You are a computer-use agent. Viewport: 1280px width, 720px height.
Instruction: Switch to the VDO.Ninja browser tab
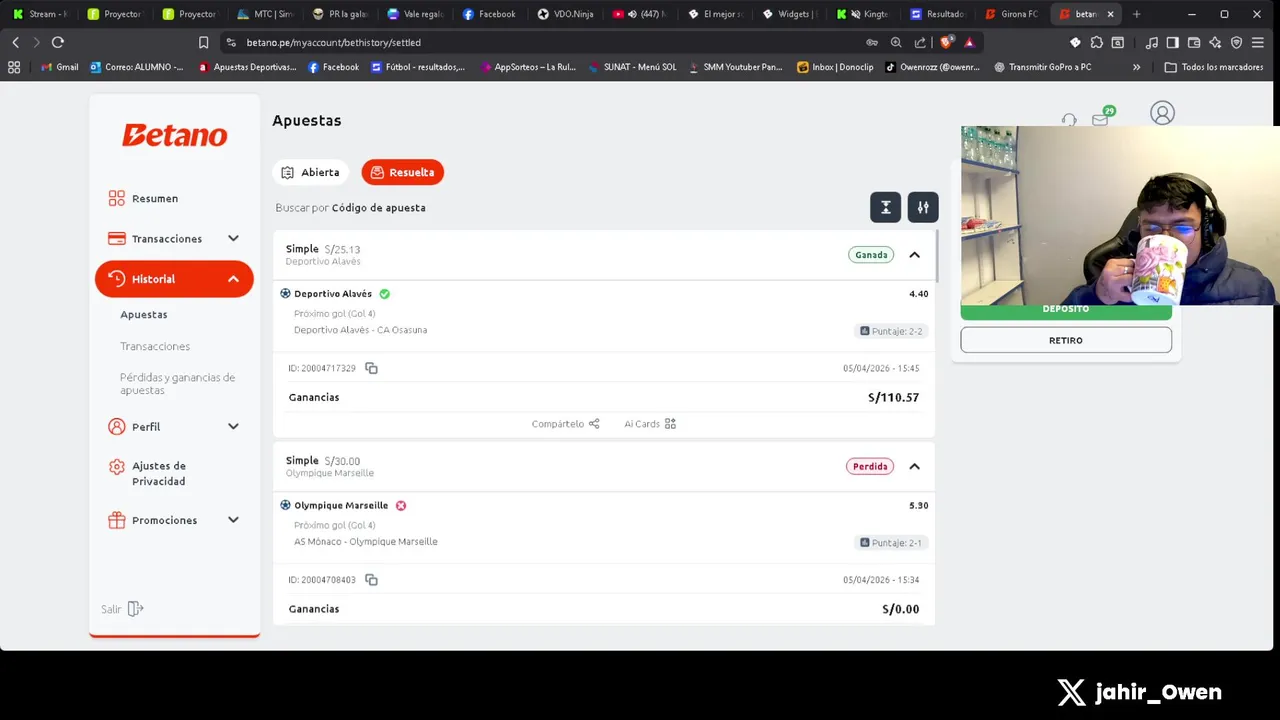pos(566,14)
